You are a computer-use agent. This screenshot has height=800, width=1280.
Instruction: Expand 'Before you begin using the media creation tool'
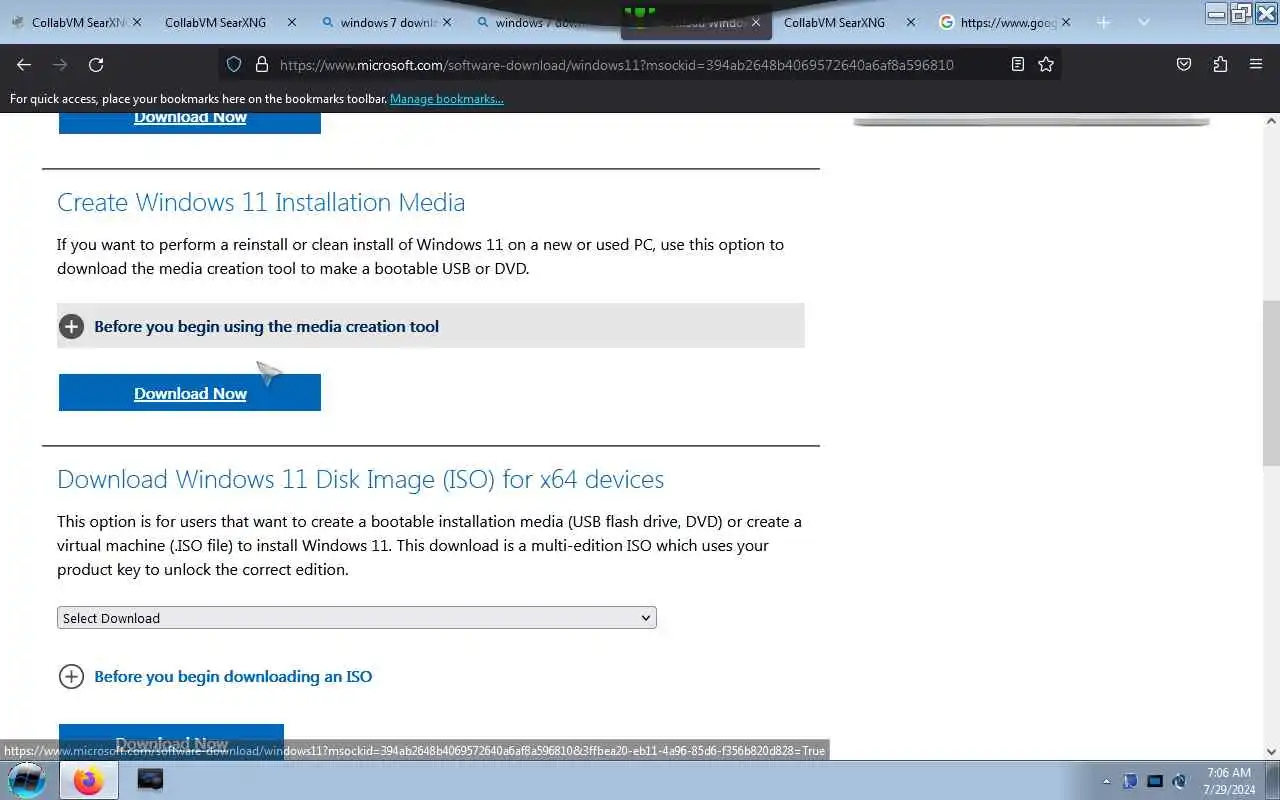click(x=431, y=326)
